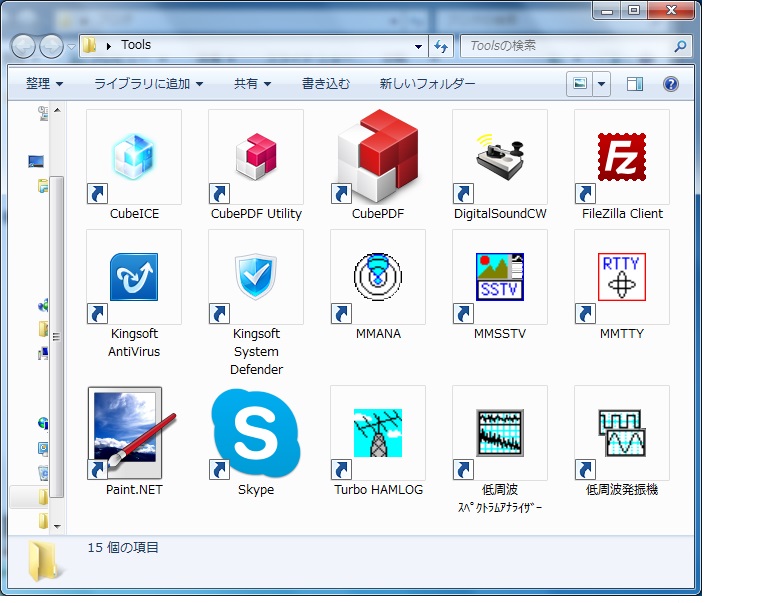This screenshot has width=768, height=603.
Task: Select the CubePDF red cube icon
Action: click(378, 157)
